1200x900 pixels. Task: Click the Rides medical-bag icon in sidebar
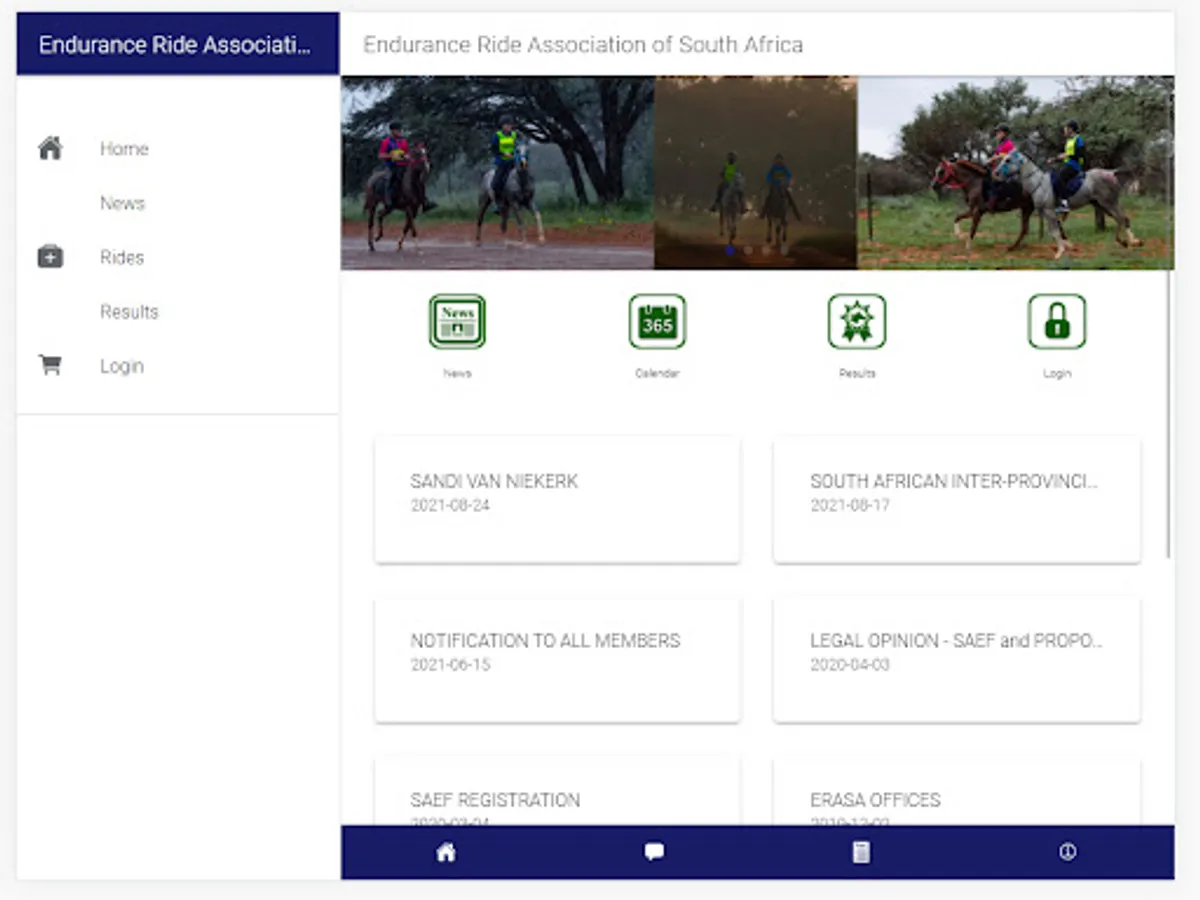(x=50, y=257)
